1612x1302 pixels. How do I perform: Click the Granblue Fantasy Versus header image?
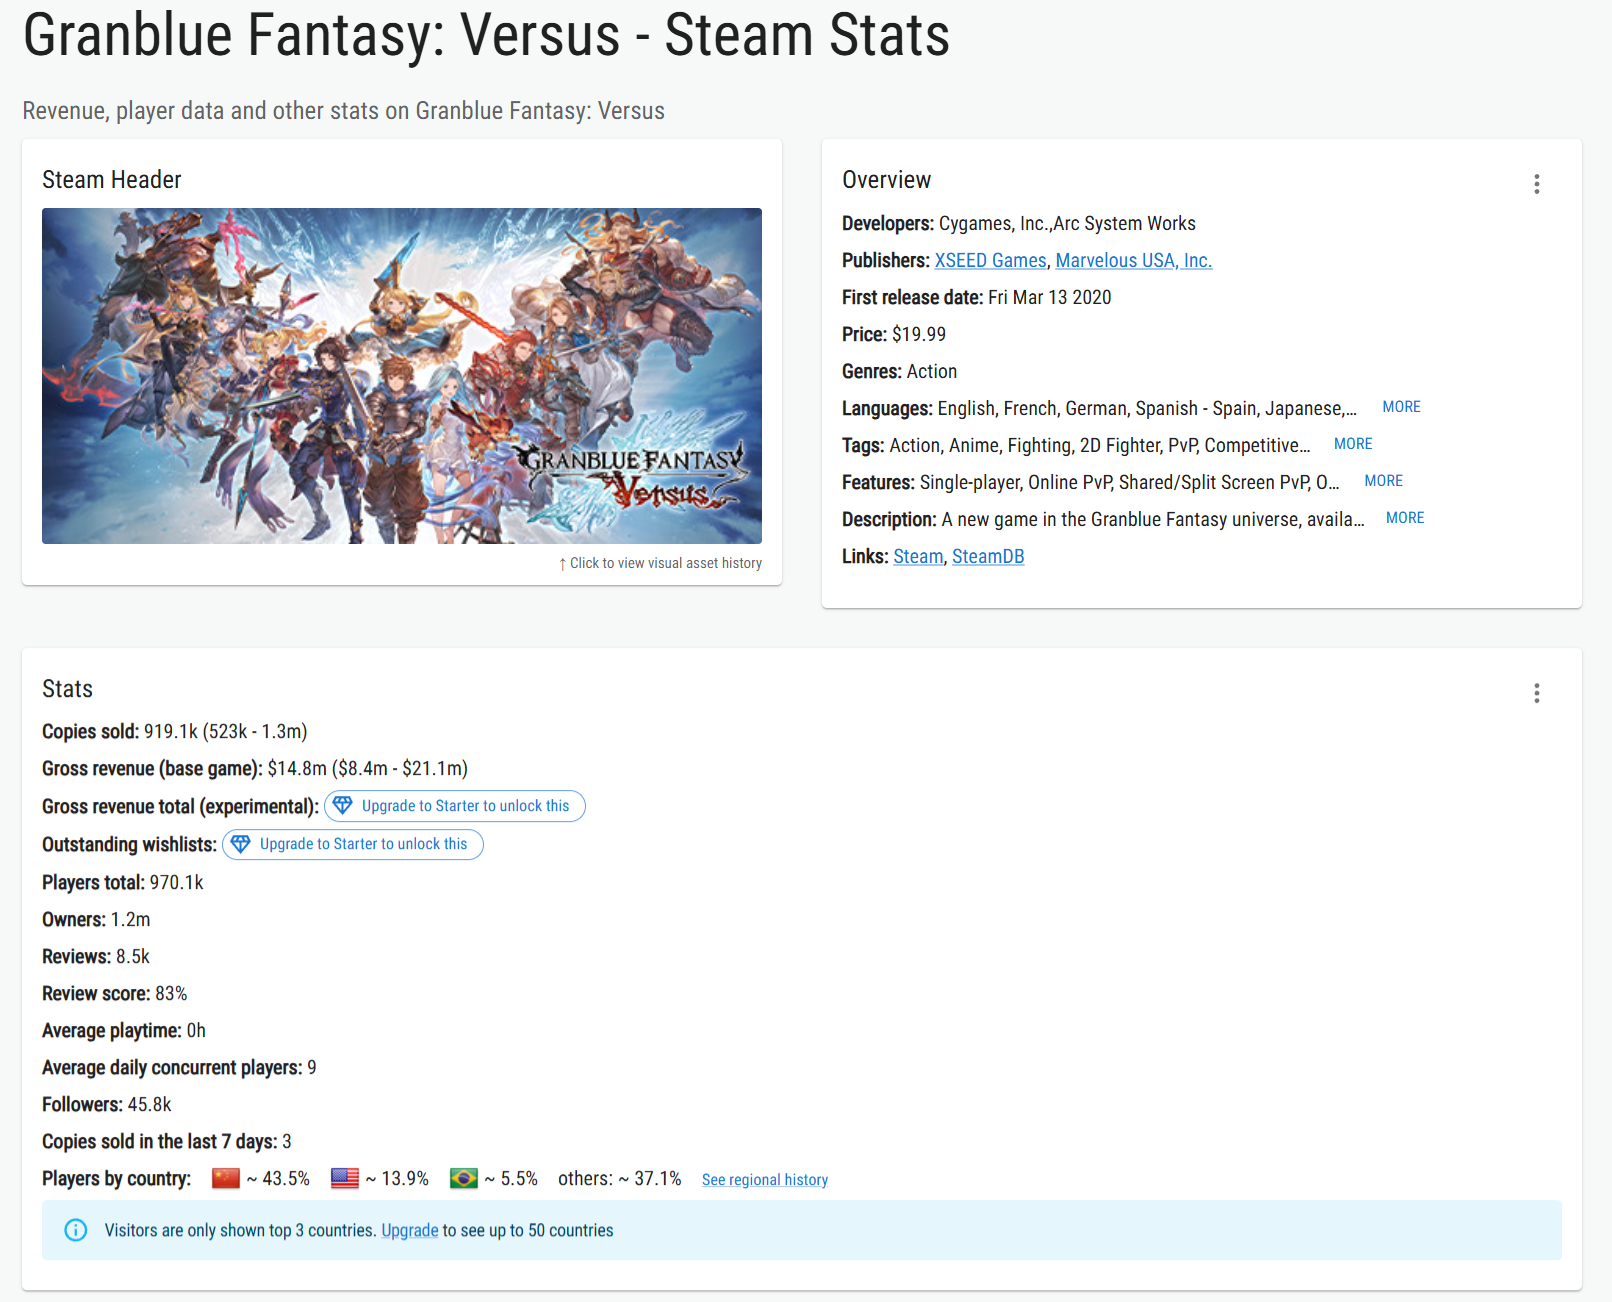pyautogui.click(x=402, y=376)
